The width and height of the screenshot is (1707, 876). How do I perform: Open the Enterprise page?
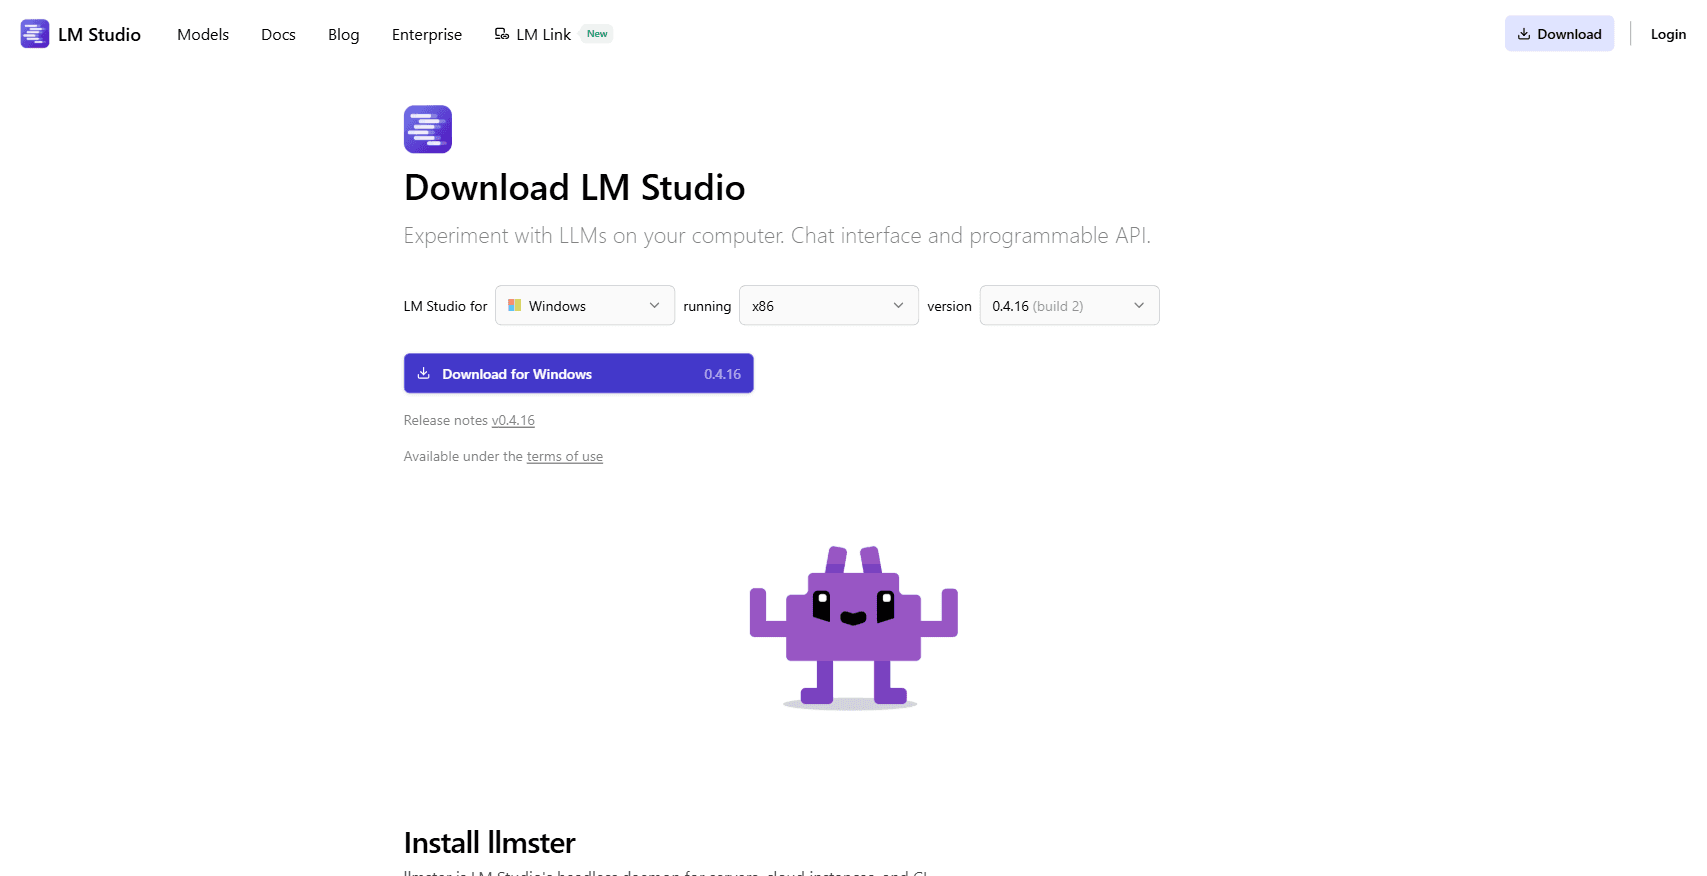427,35
